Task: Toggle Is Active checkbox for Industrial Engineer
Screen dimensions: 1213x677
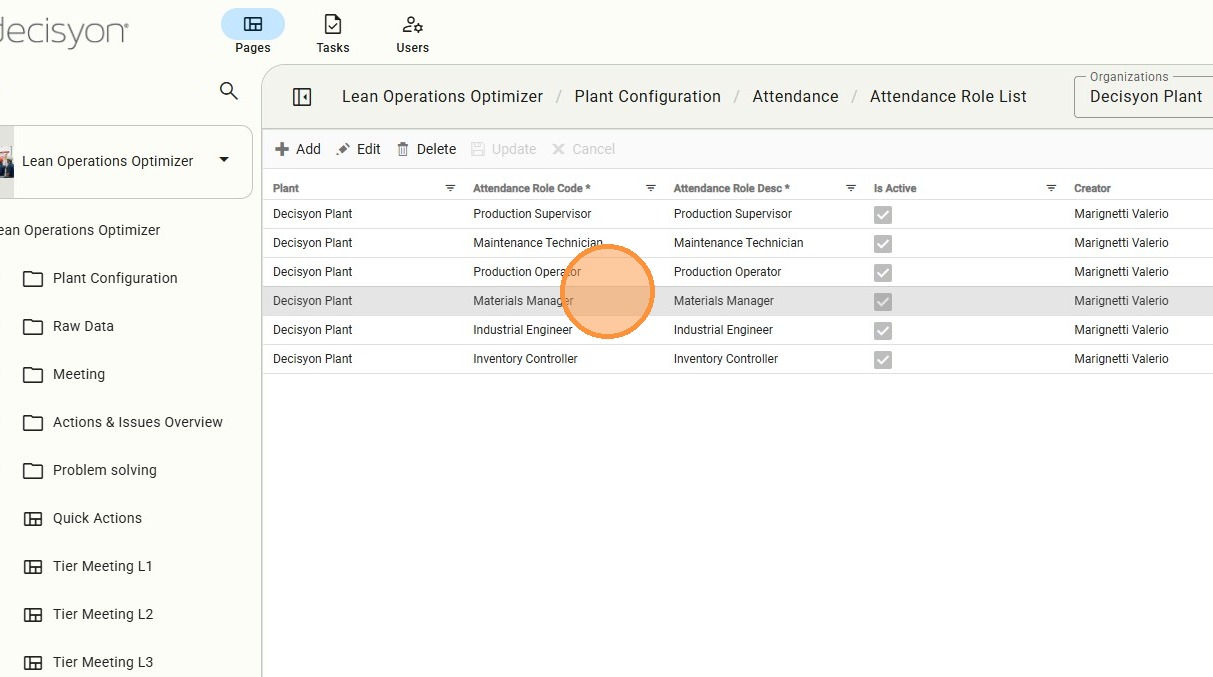Action: [x=883, y=331]
